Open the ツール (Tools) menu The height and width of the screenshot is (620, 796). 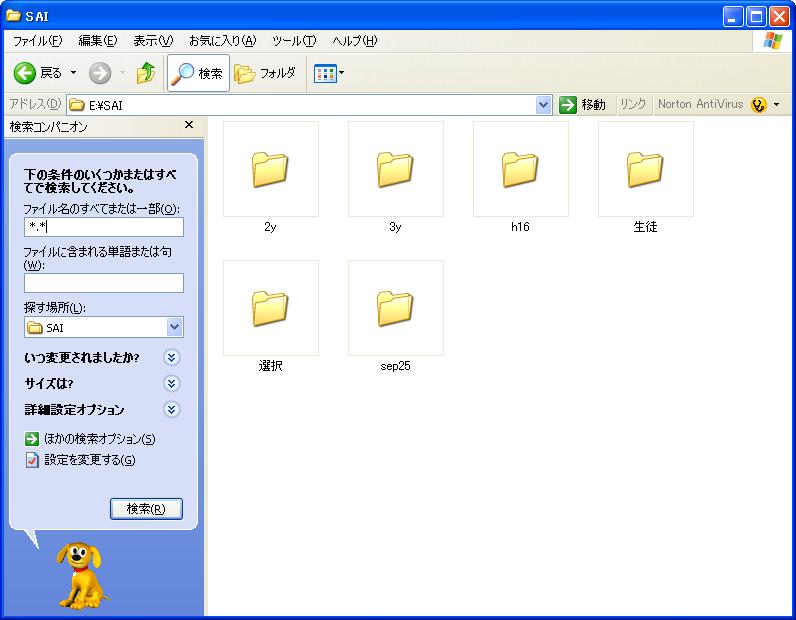pyautogui.click(x=294, y=41)
